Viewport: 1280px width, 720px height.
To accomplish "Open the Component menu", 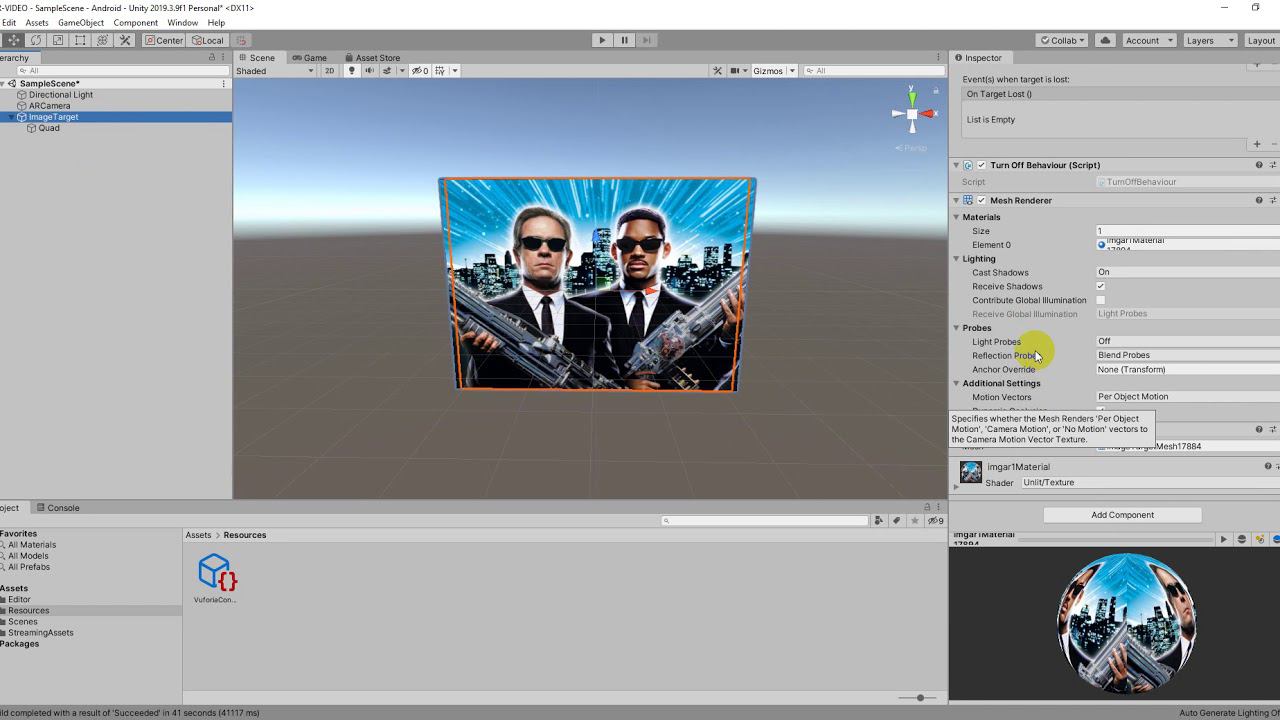I will coord(136,22).
